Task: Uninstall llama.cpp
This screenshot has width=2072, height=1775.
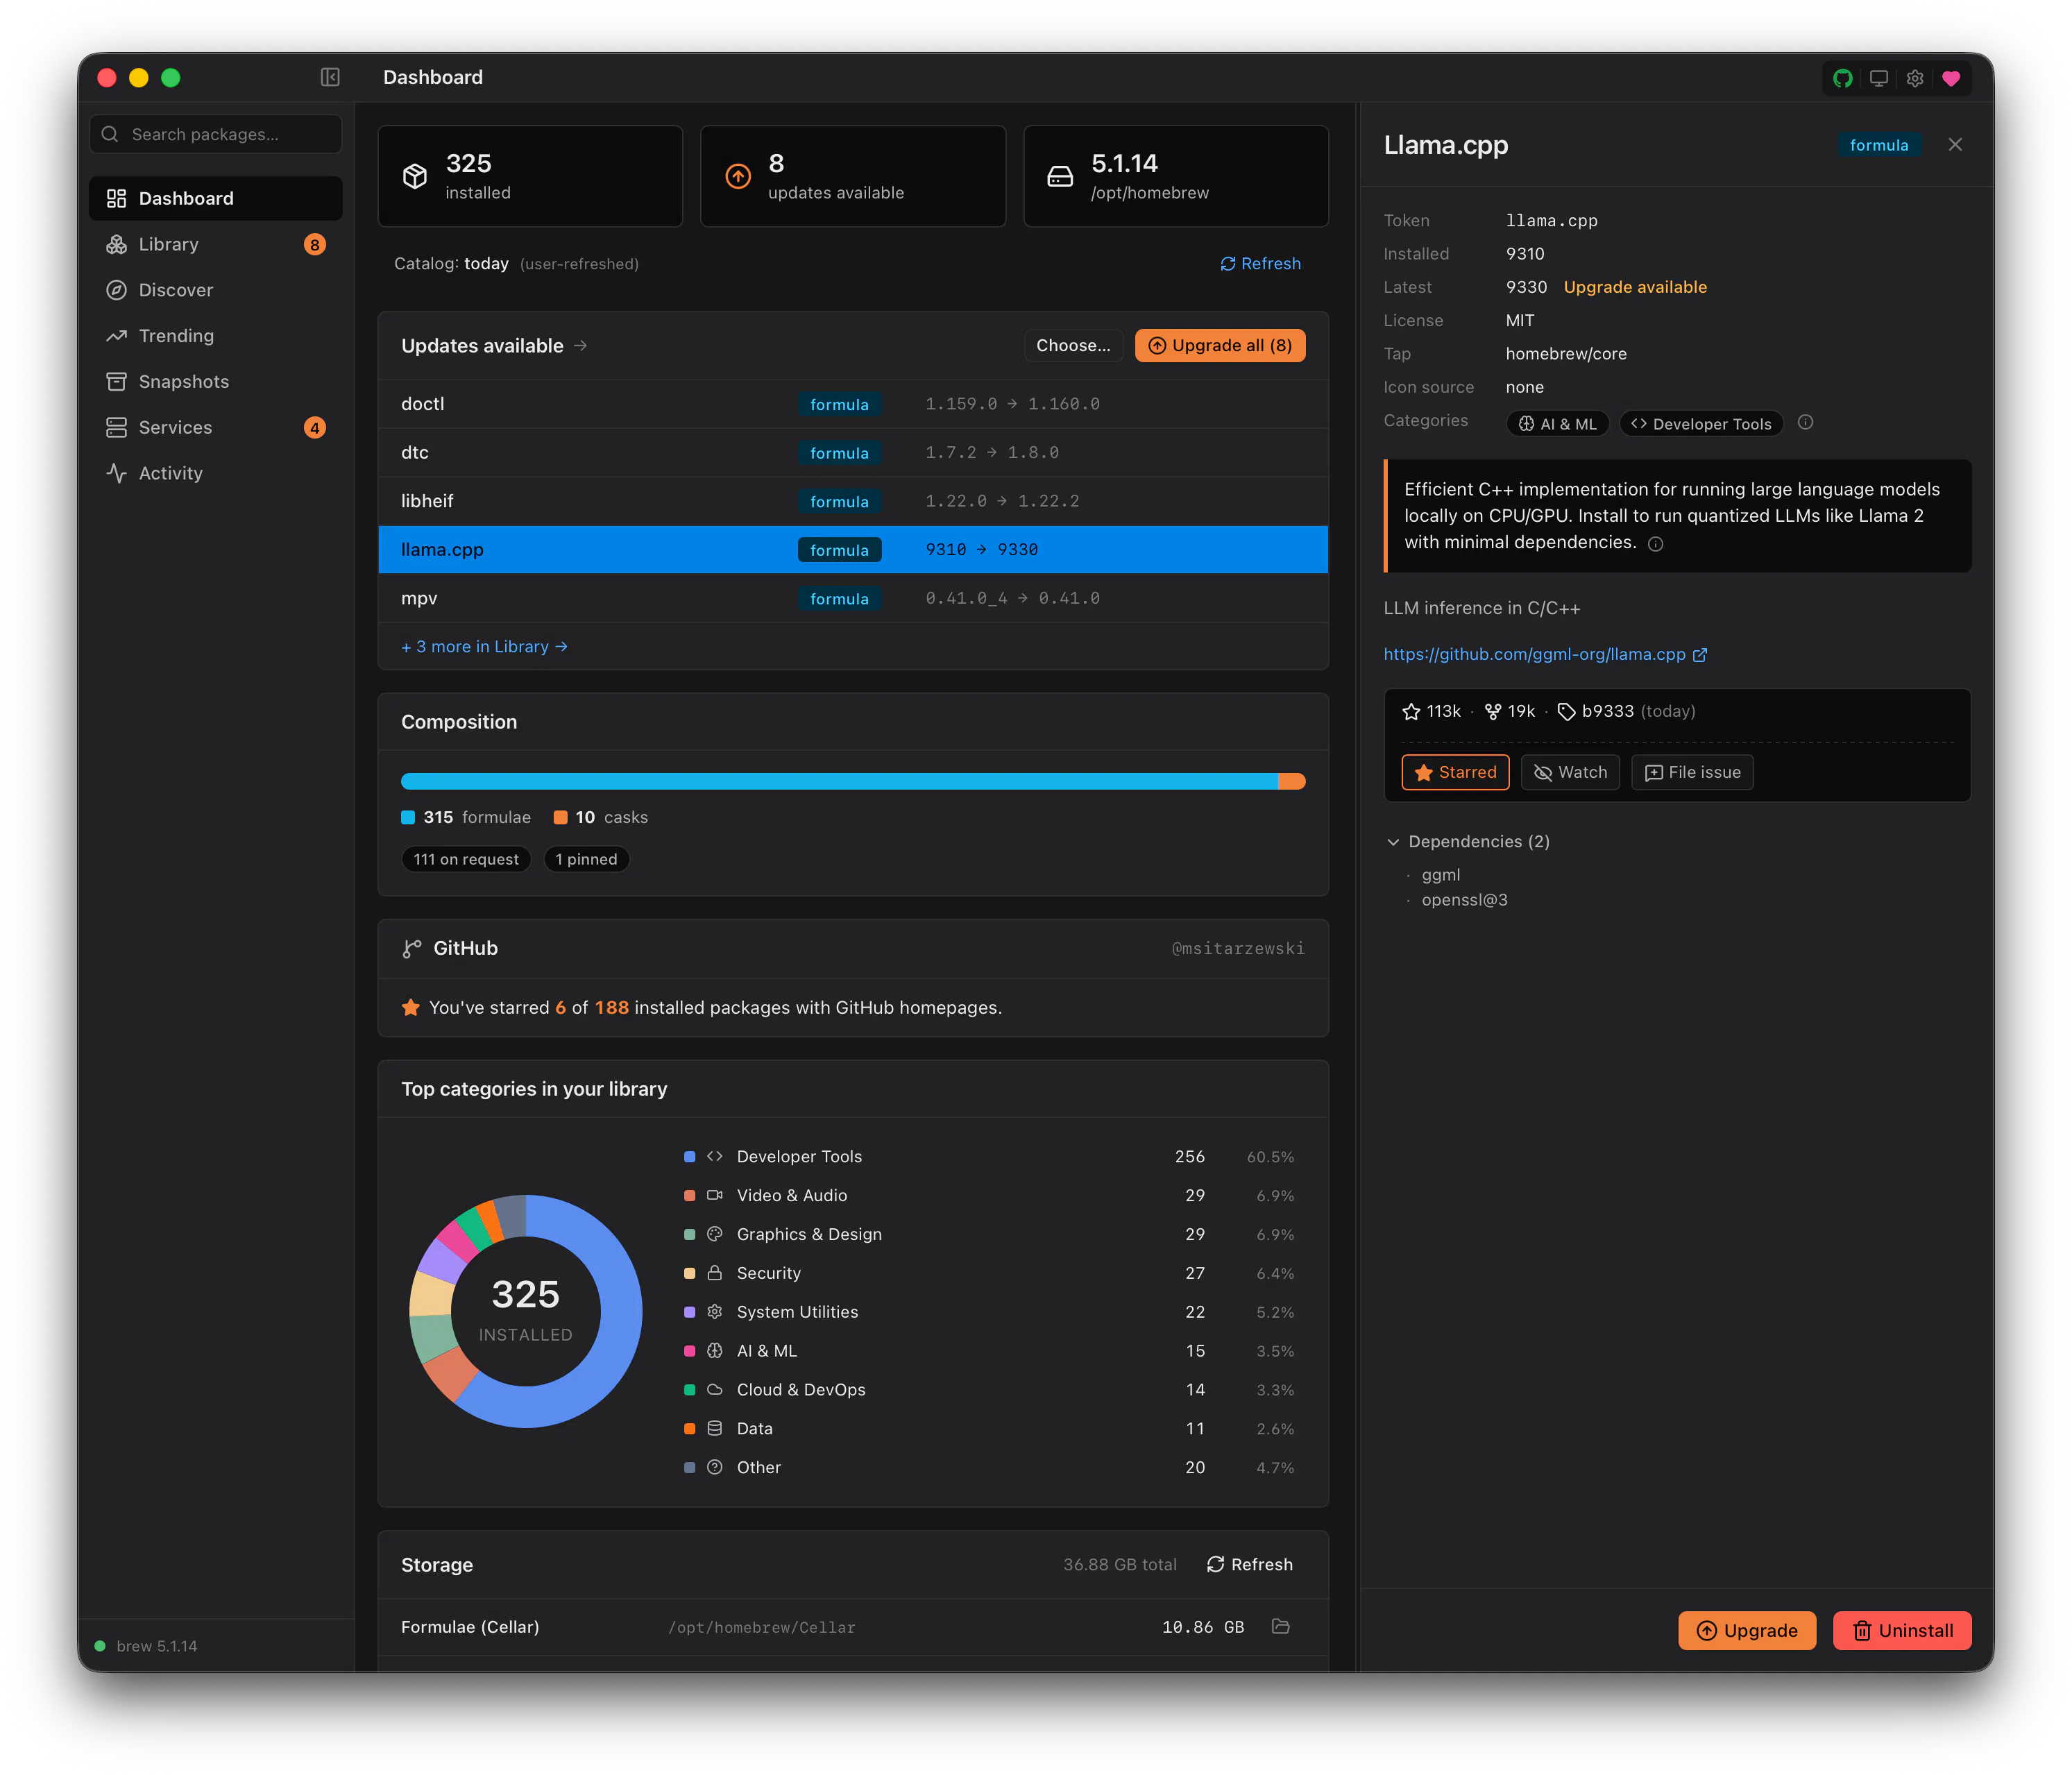Action: (1902, 1630)
